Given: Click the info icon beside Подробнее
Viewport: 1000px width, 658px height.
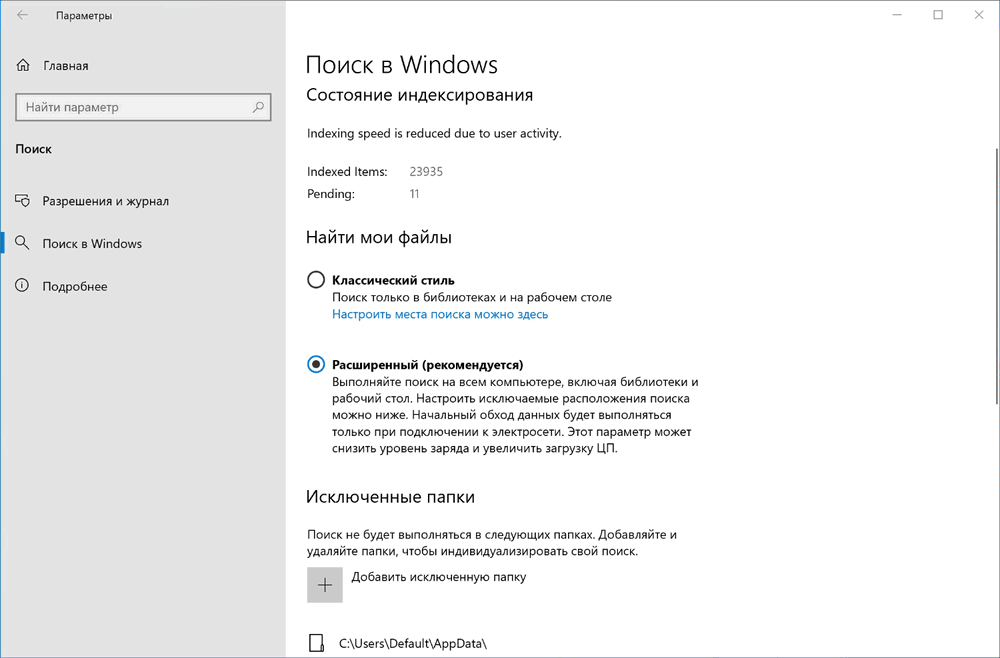Looking at the screenshot, I should [x=22, y=286].
